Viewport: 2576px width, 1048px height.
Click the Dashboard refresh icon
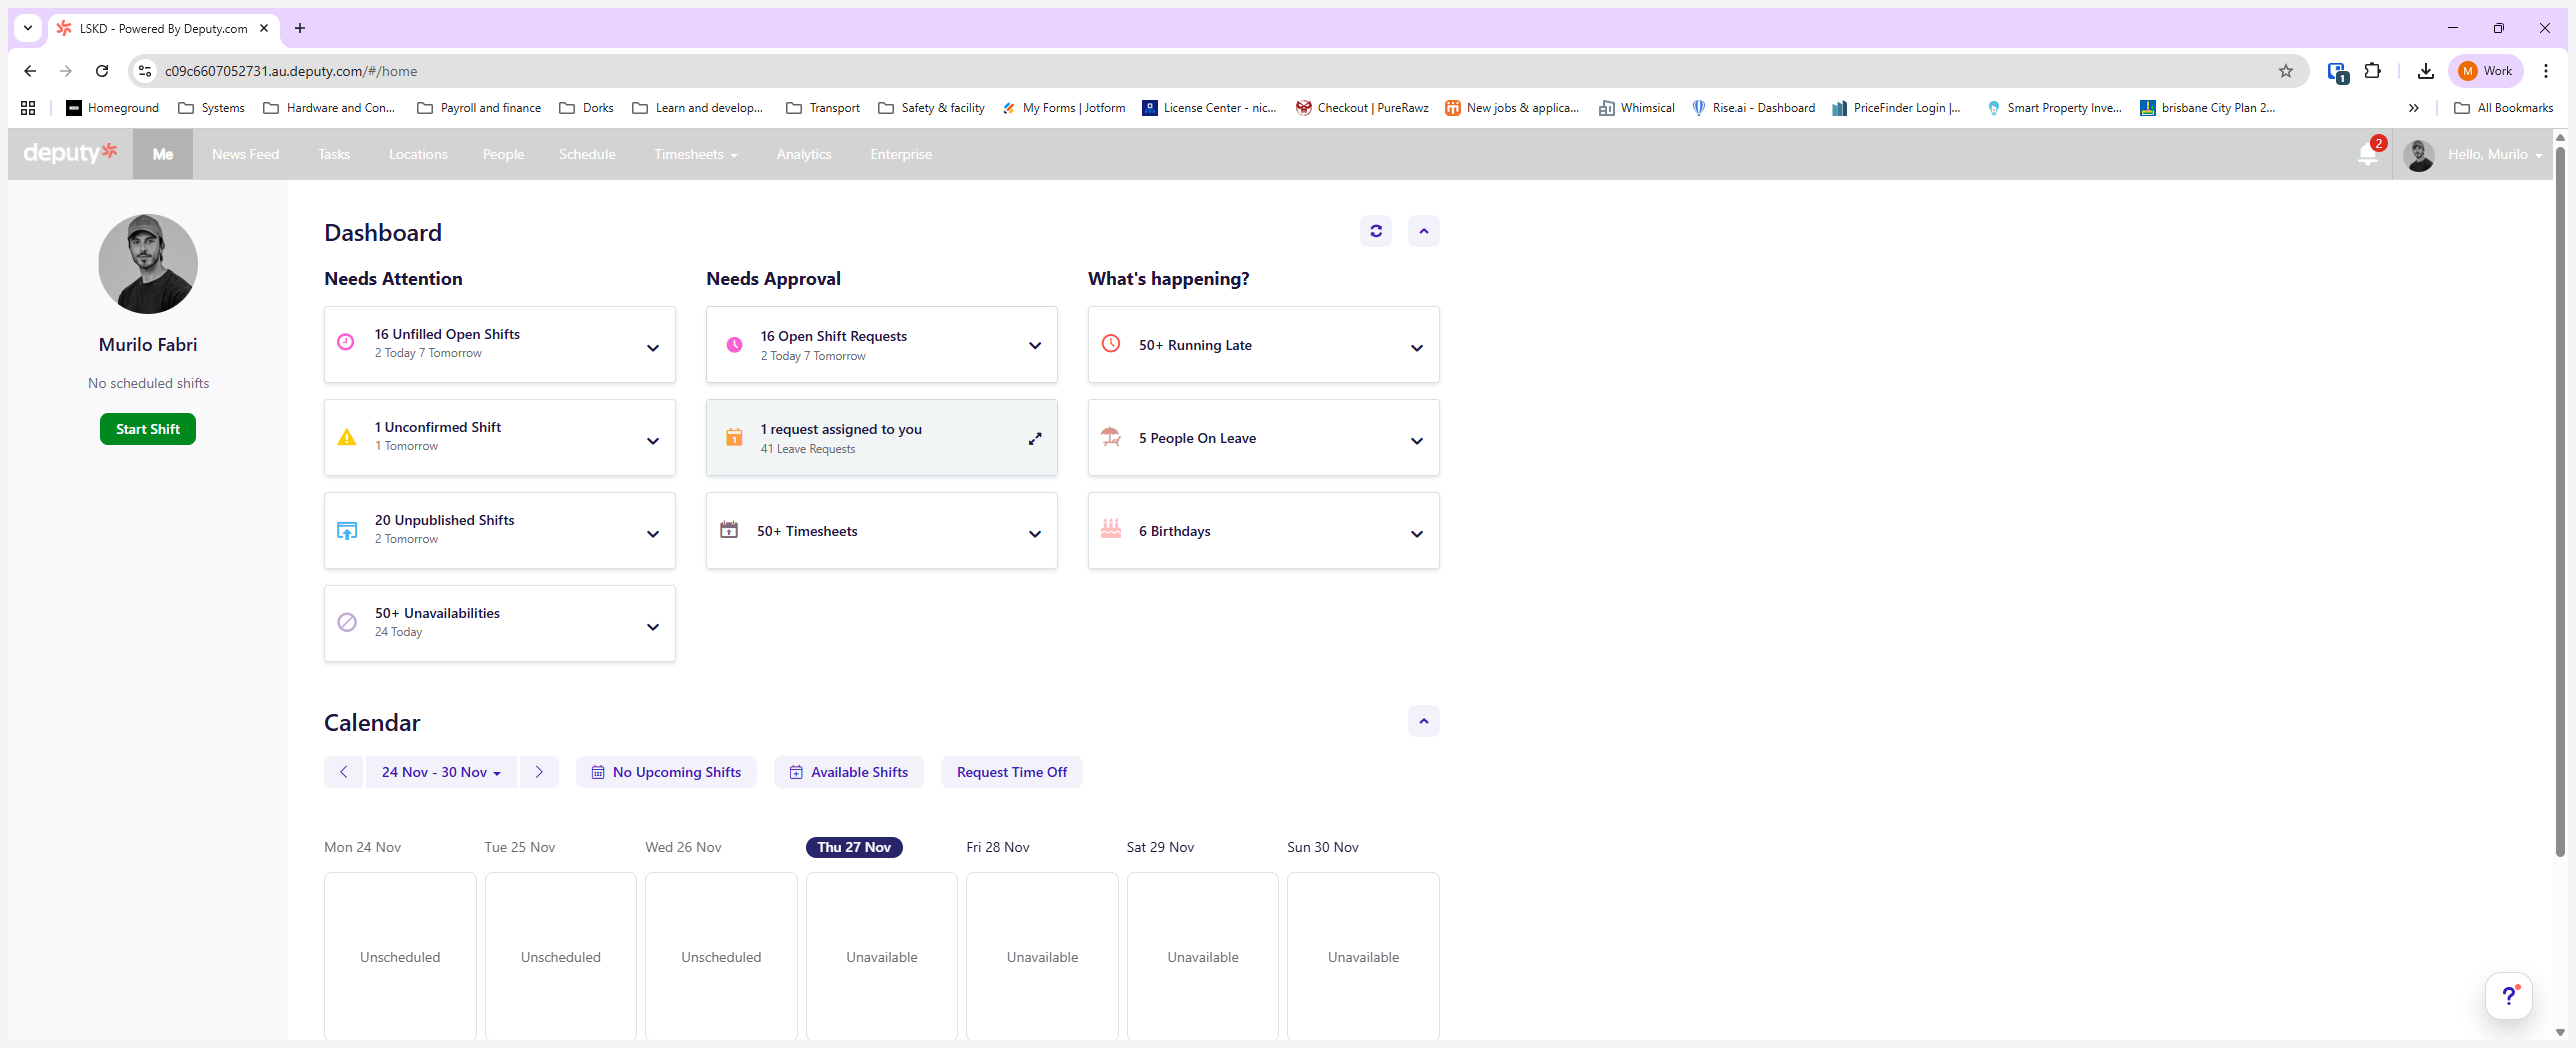(1375, 231)
